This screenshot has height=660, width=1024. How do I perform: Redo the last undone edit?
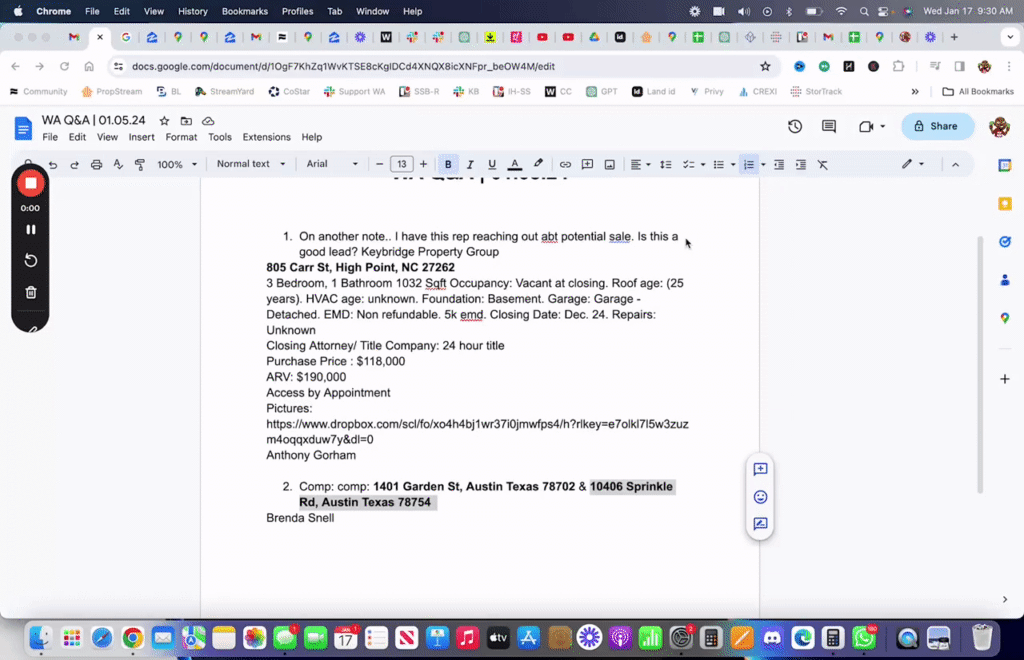pos(74,165)
